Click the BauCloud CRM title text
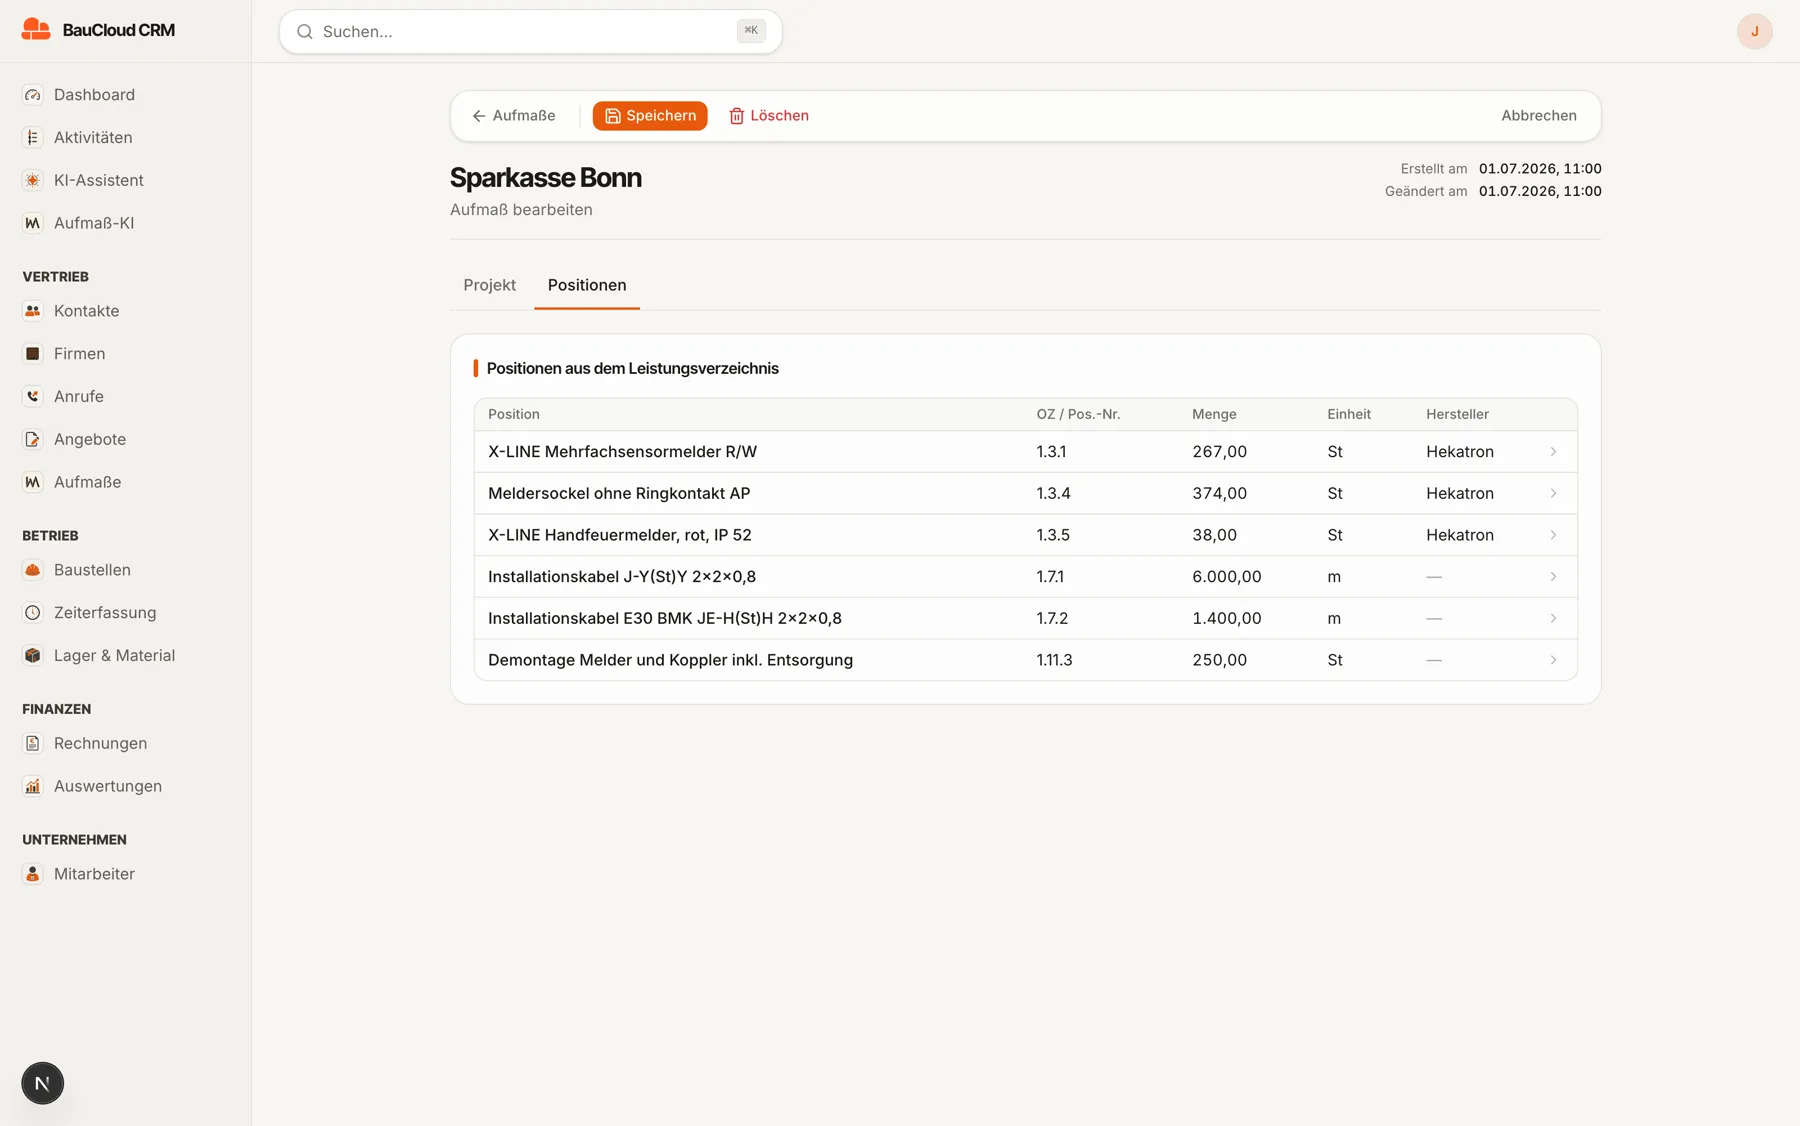This screenshot has width=1800, height=1126. [119, 30]
